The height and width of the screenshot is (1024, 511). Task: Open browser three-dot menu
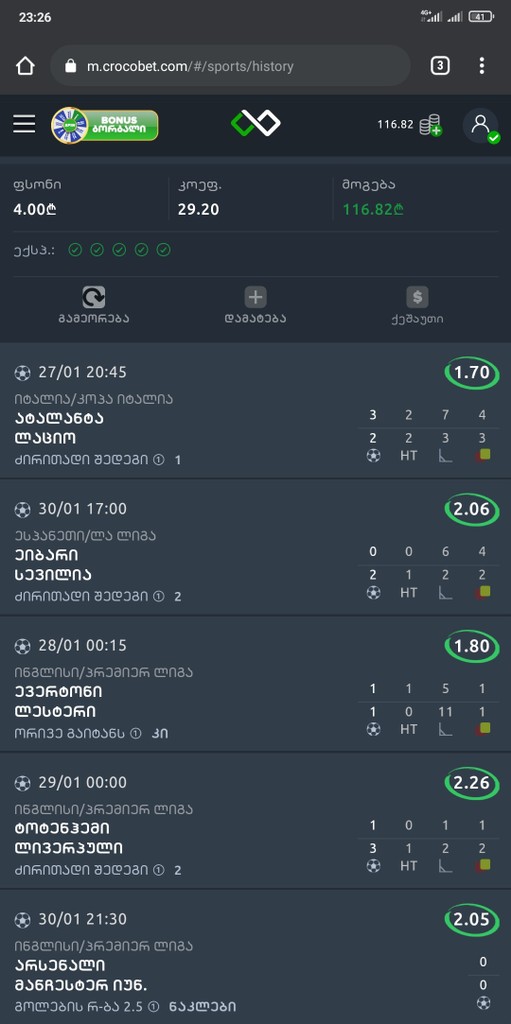pos(482,66)
